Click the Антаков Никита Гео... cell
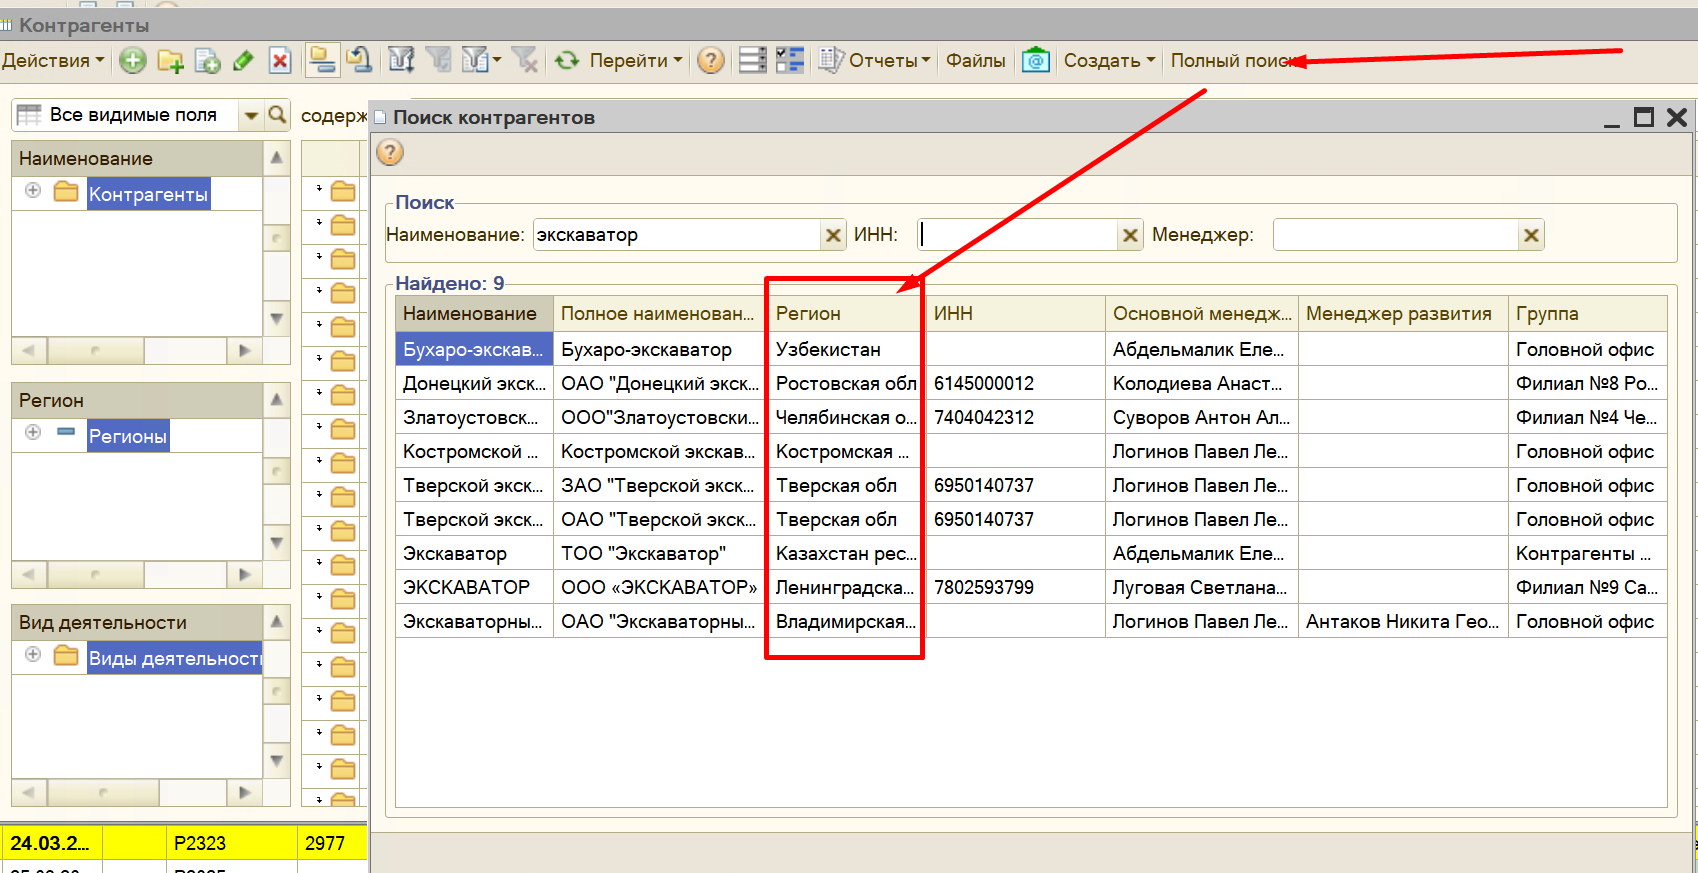This screenshot has height=873, width=1698. 1403,621
